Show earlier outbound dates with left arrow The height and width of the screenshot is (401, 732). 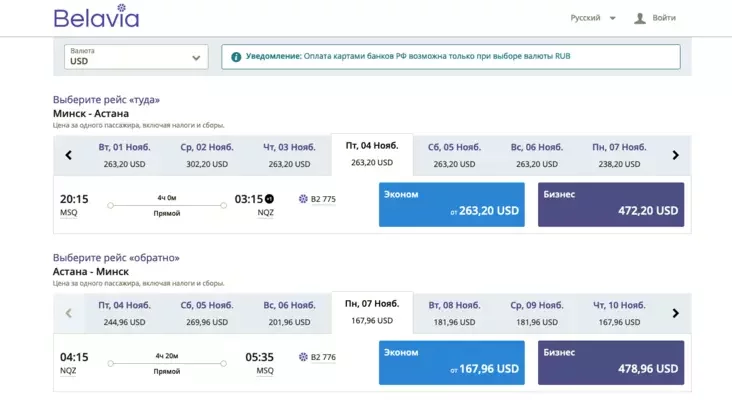click(x=69, y=155)
